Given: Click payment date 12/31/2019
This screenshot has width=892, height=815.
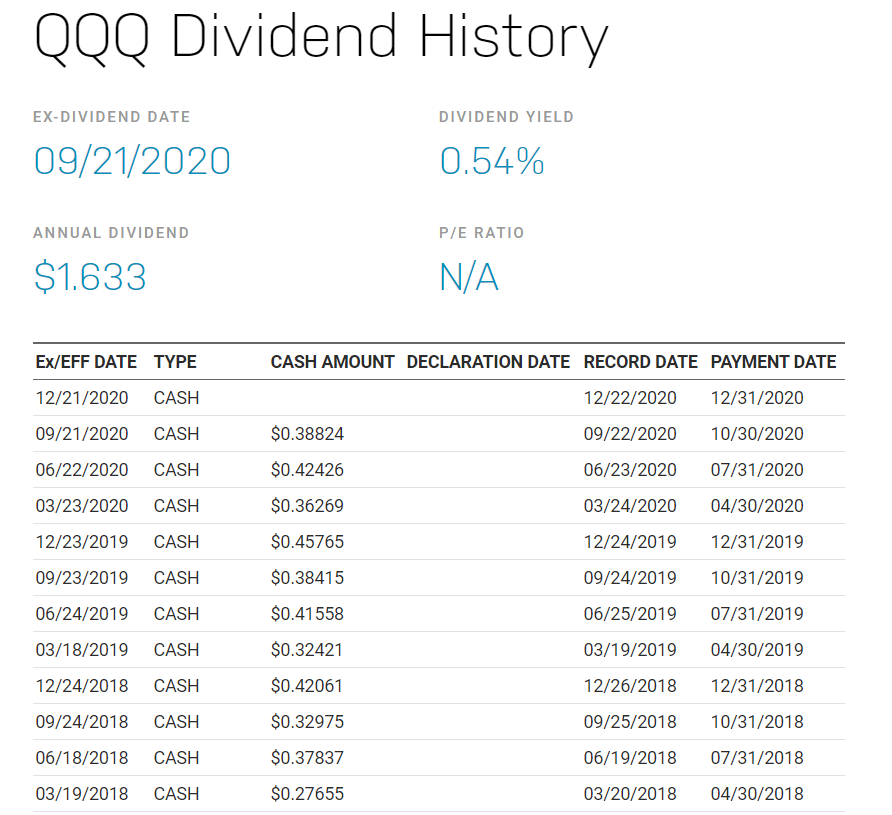Looking at the screenshot, I should tap(757, 541).
